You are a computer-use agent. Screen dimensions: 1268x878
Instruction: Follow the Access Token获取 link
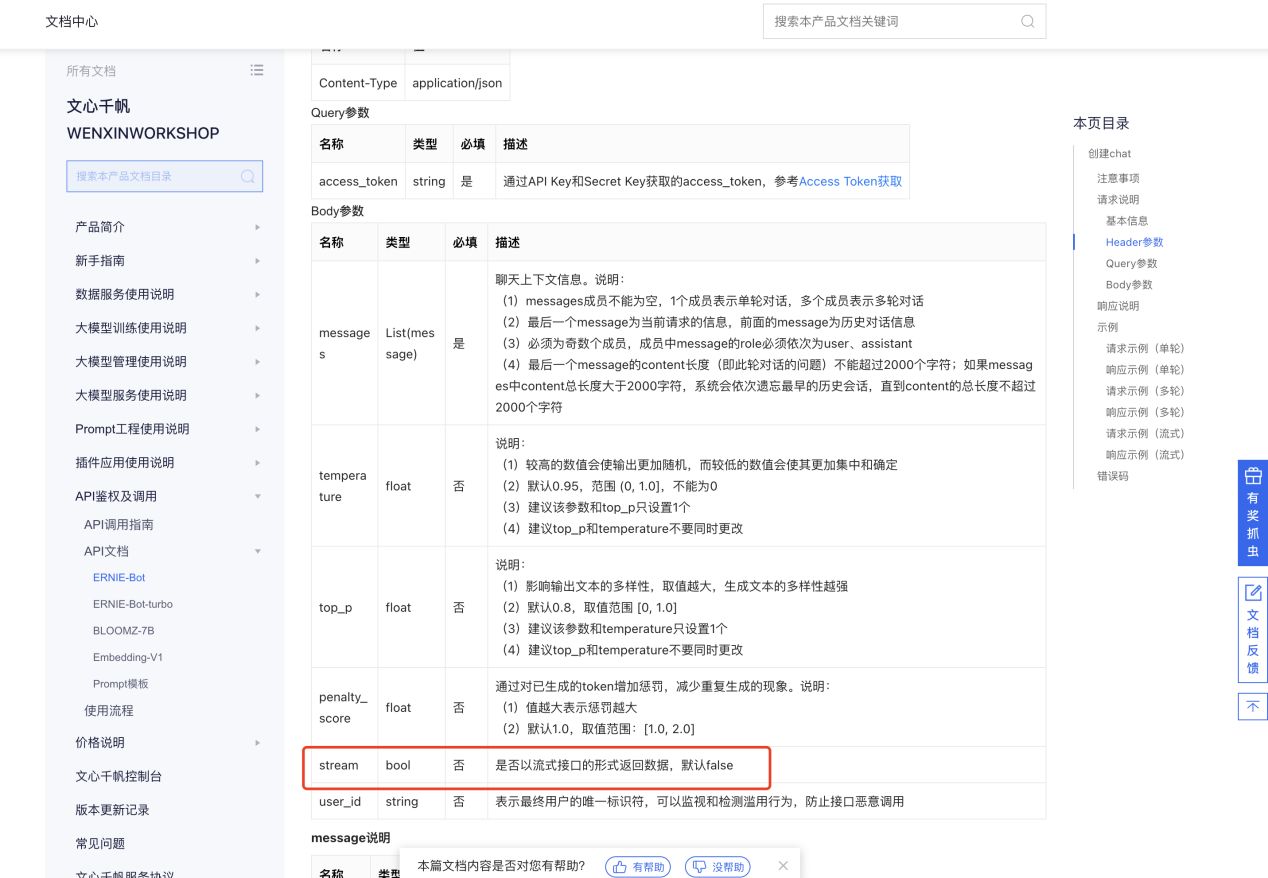coord(850,181)
